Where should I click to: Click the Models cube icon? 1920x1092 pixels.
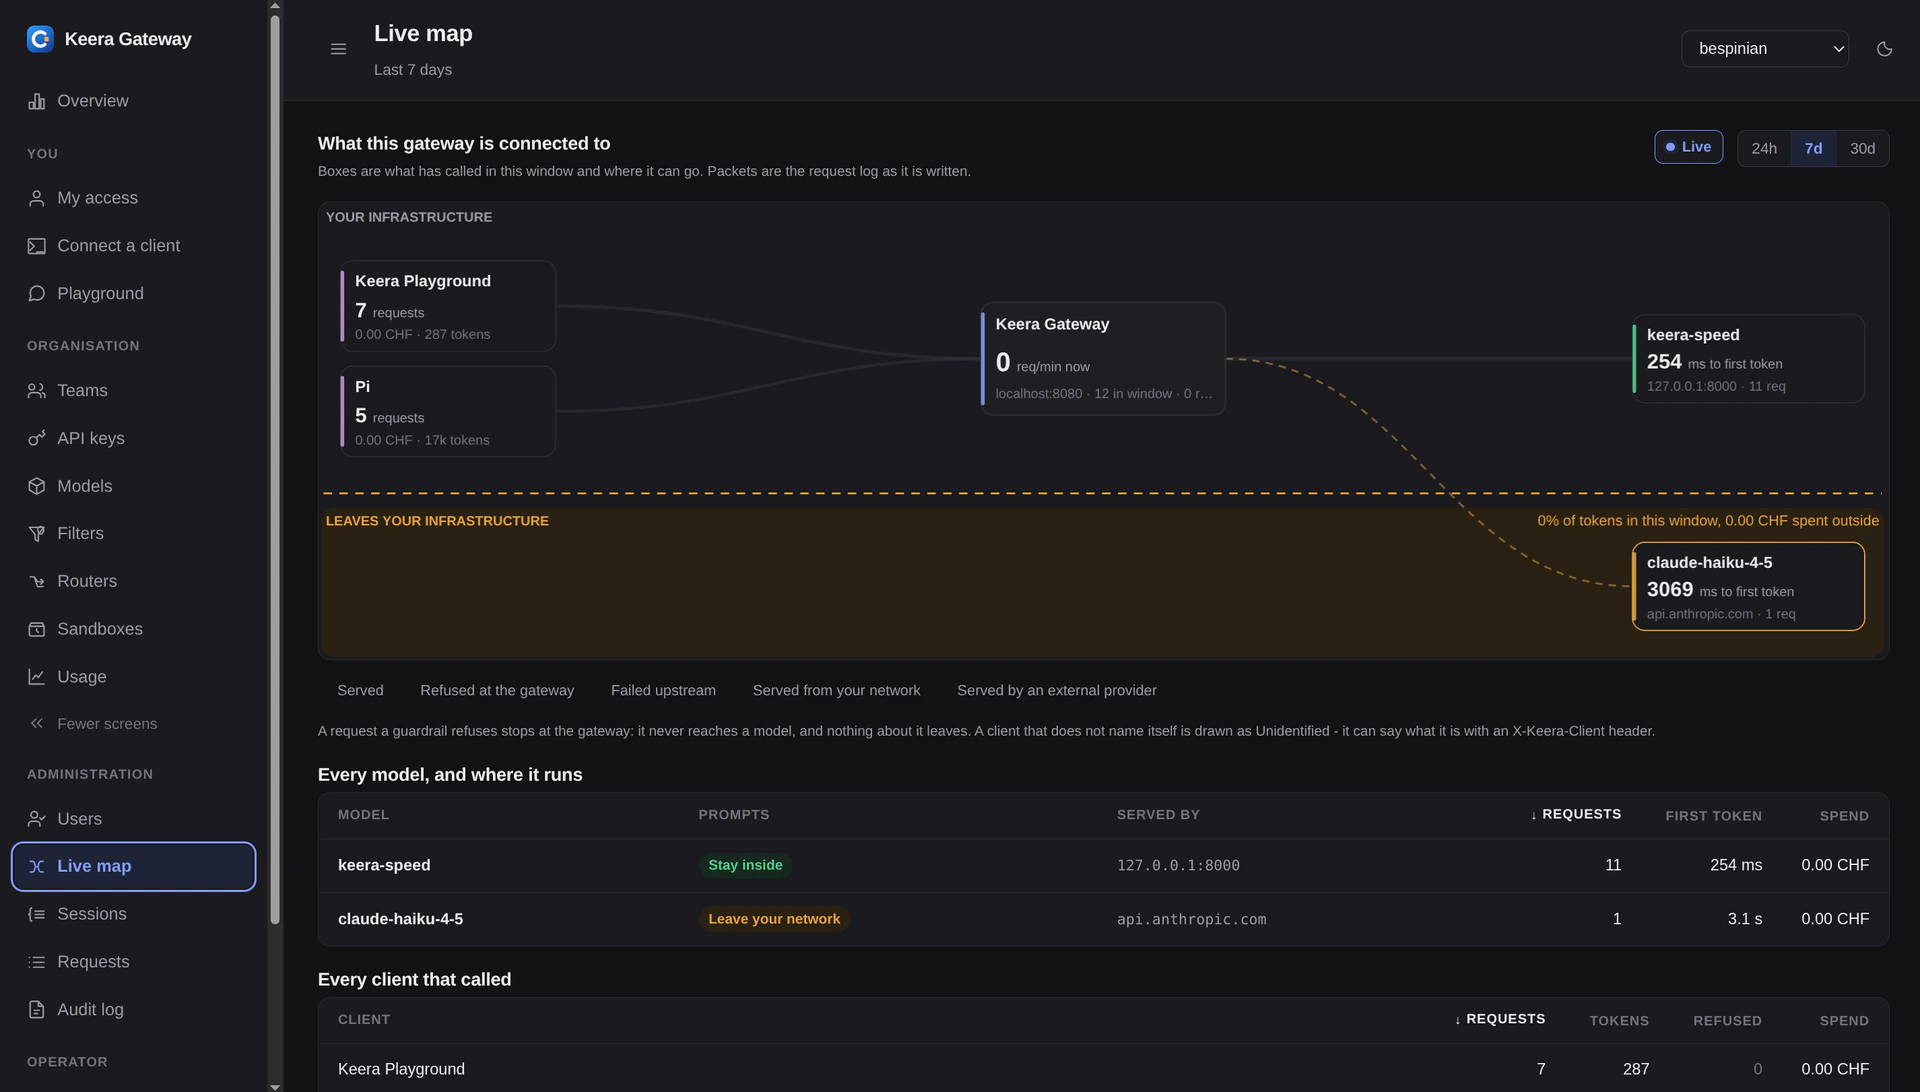point(37,486)
